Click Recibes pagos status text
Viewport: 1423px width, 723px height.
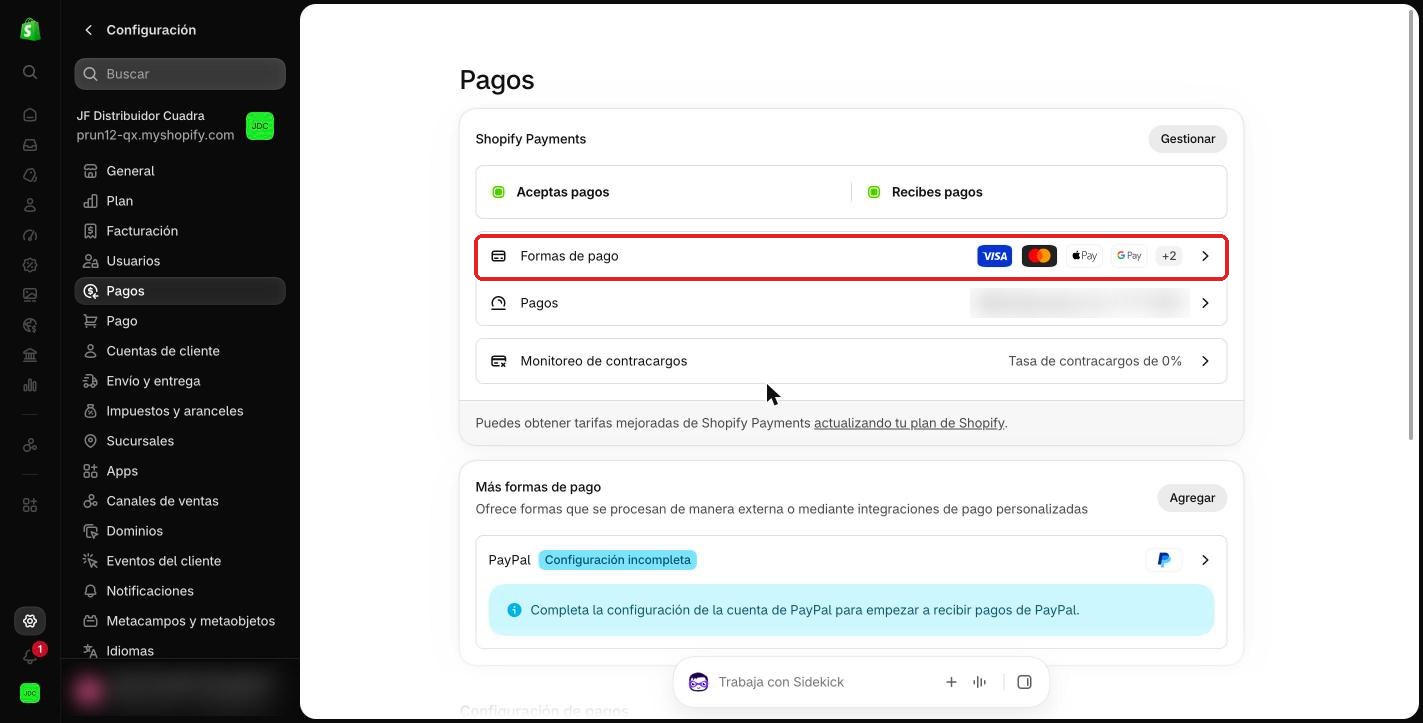click(x=937, y=192)
